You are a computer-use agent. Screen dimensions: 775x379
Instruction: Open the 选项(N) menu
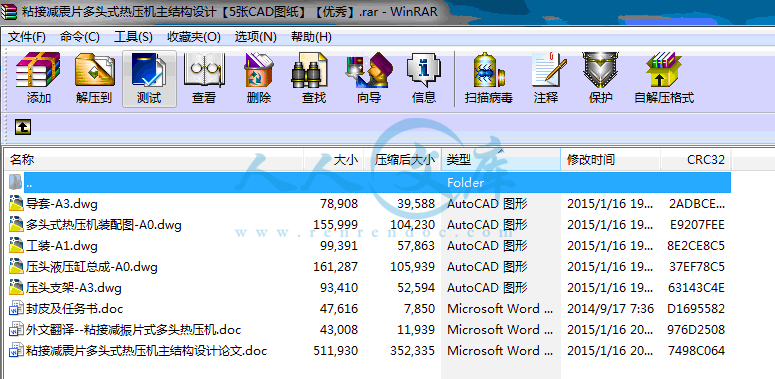255,37
